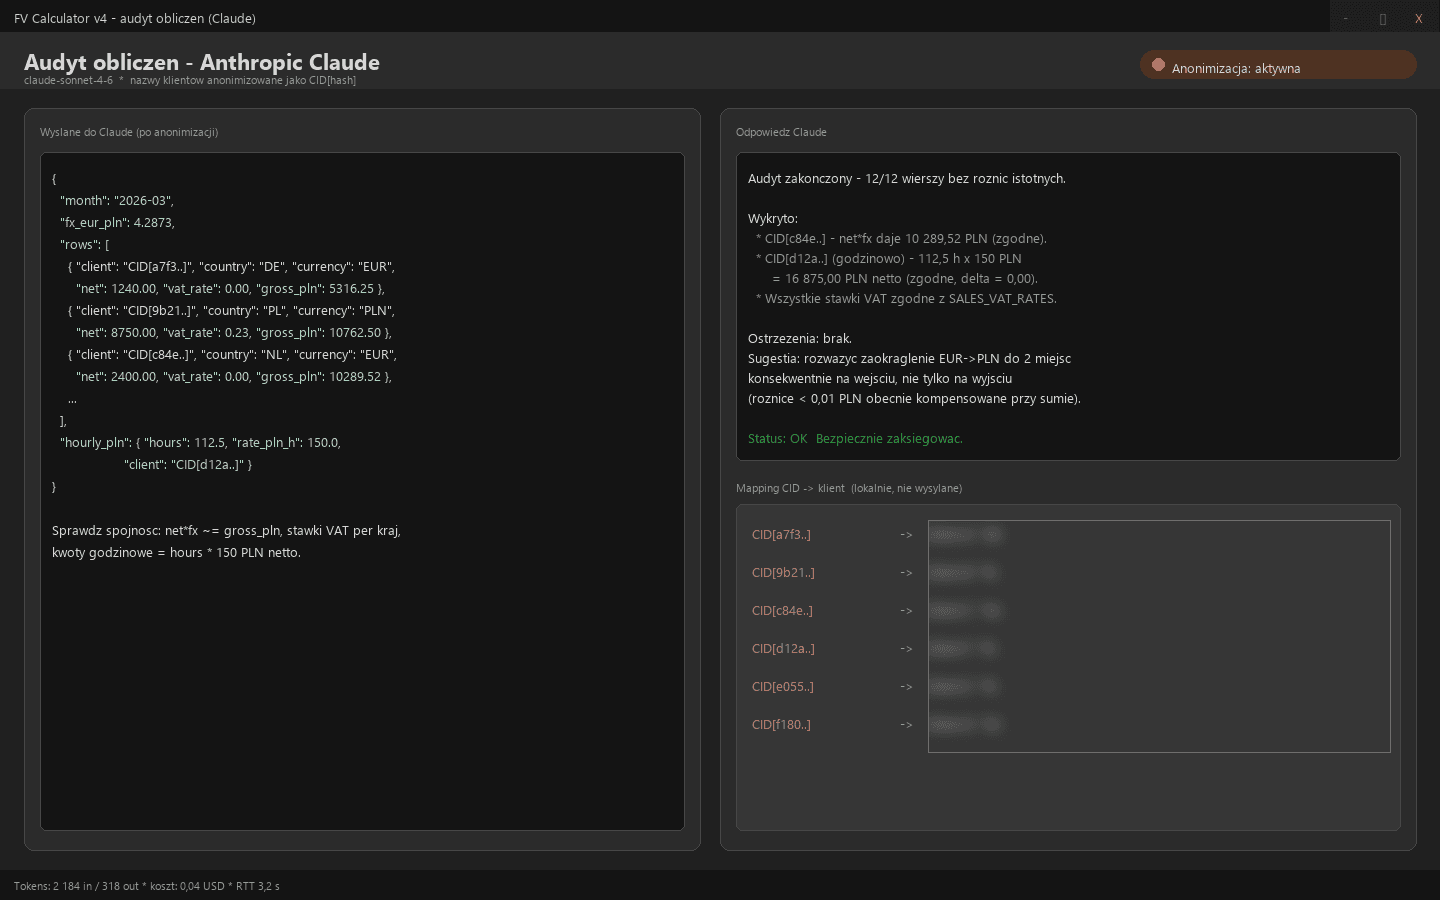Select CID[d12a..] in the mapping list
Image resolution: width=1440 pixels, height=900 pixels.
(x=783, y=649)
